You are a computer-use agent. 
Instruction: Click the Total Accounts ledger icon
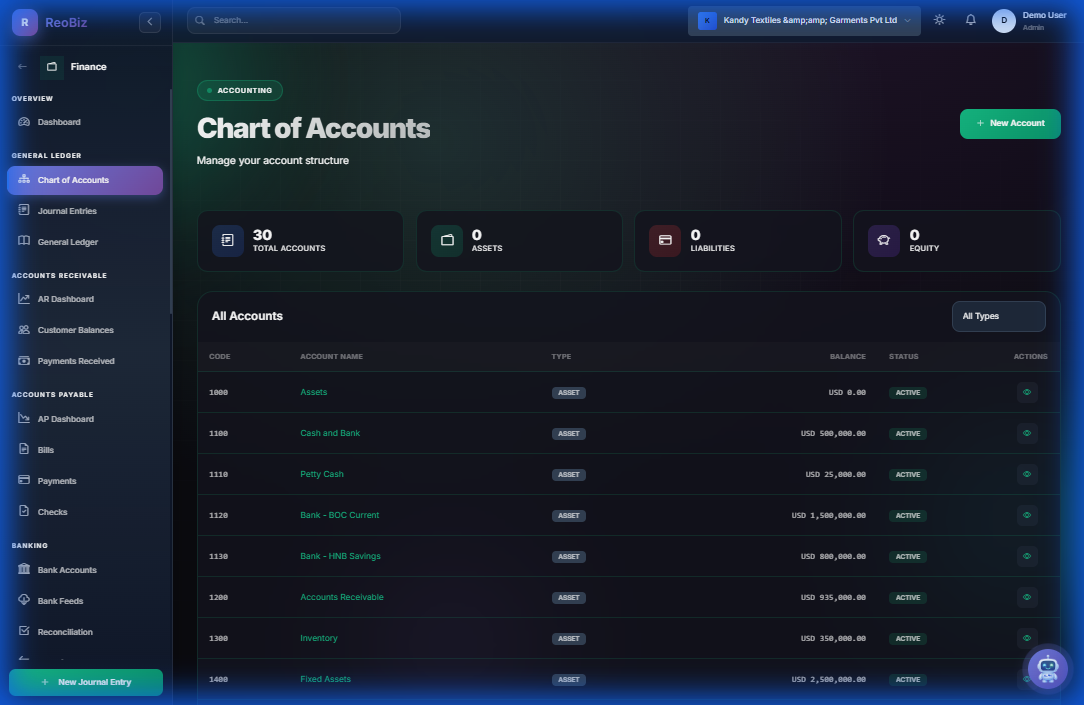click(x=227, y=240)
